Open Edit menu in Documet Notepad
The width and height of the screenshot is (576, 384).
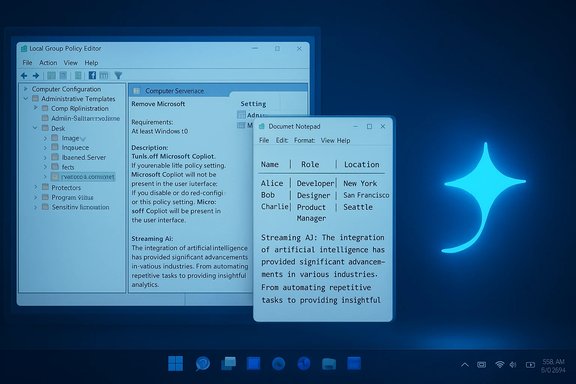point(282,140)
